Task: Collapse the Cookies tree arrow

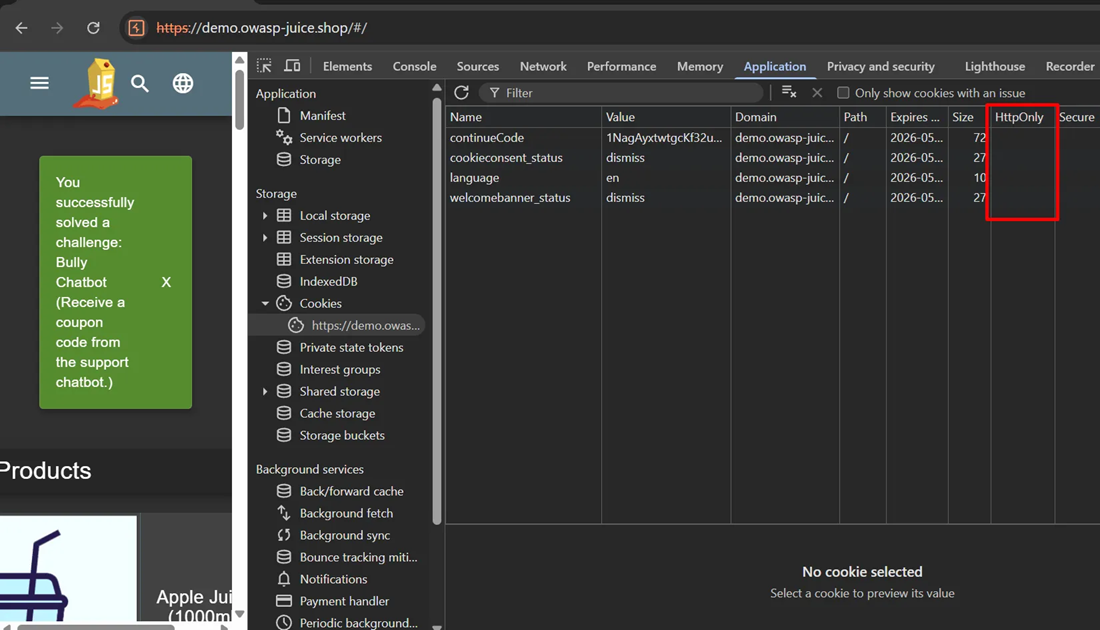Action: [265, 304]
